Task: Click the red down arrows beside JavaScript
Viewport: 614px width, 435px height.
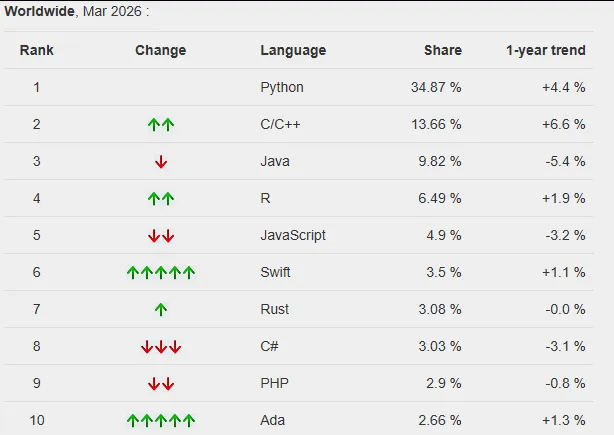Action: pyautogui.click(x=161, y=236)
